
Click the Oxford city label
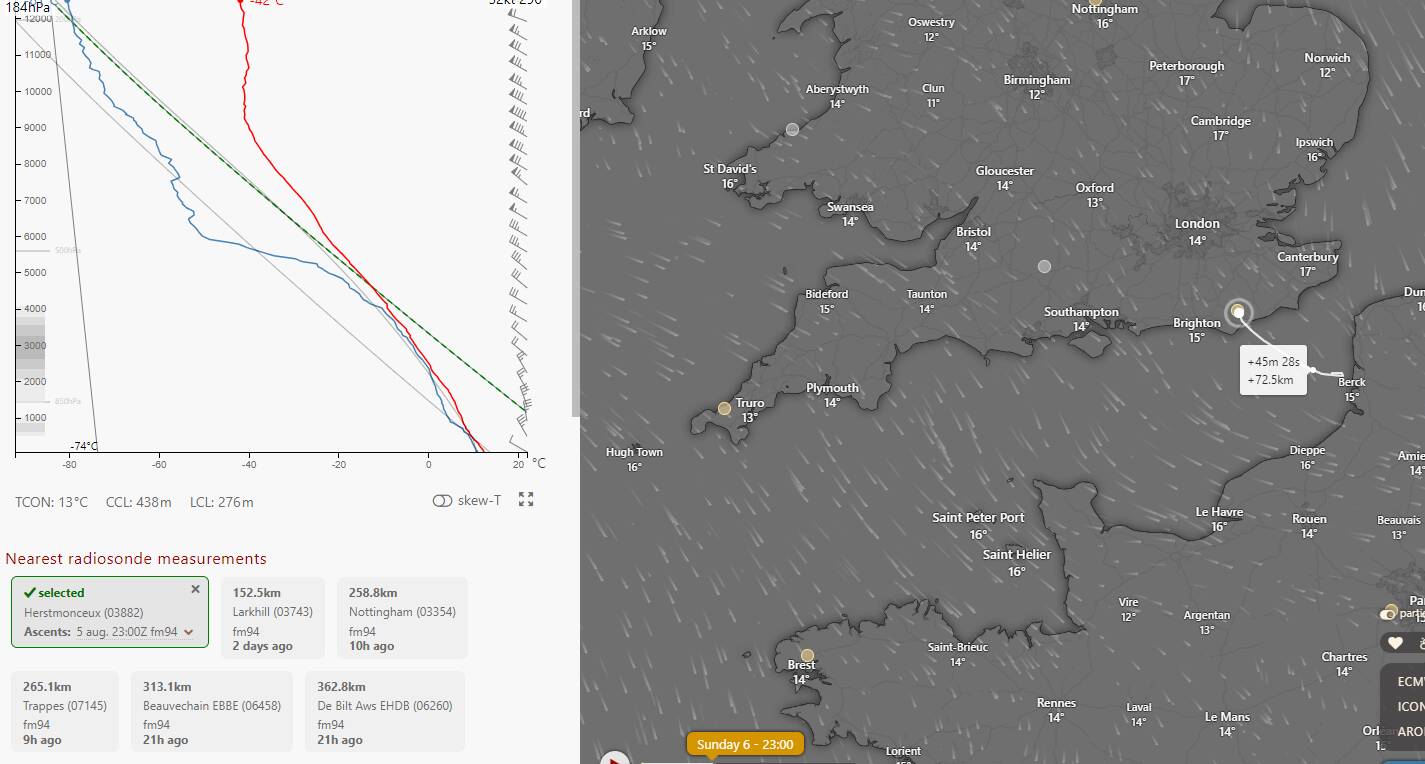[x=1094, y=187]
